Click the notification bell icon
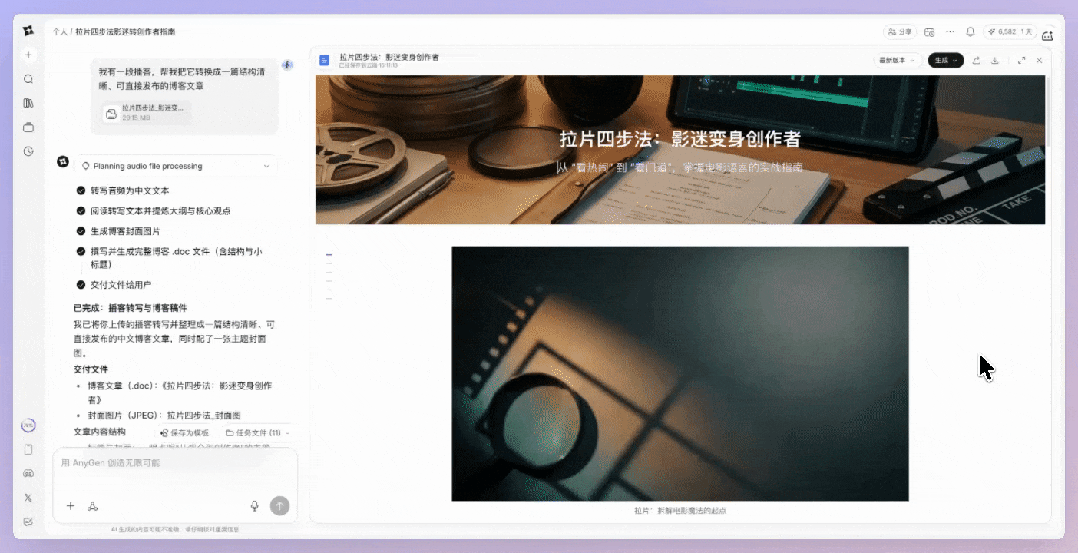This screenshot has width=1078, height=553. [x=970, y=32]
